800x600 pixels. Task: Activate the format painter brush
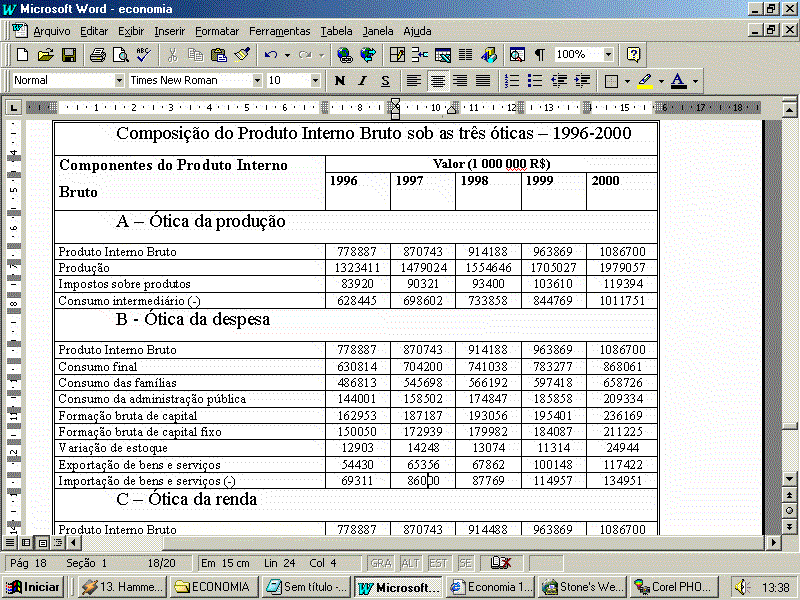242,55
